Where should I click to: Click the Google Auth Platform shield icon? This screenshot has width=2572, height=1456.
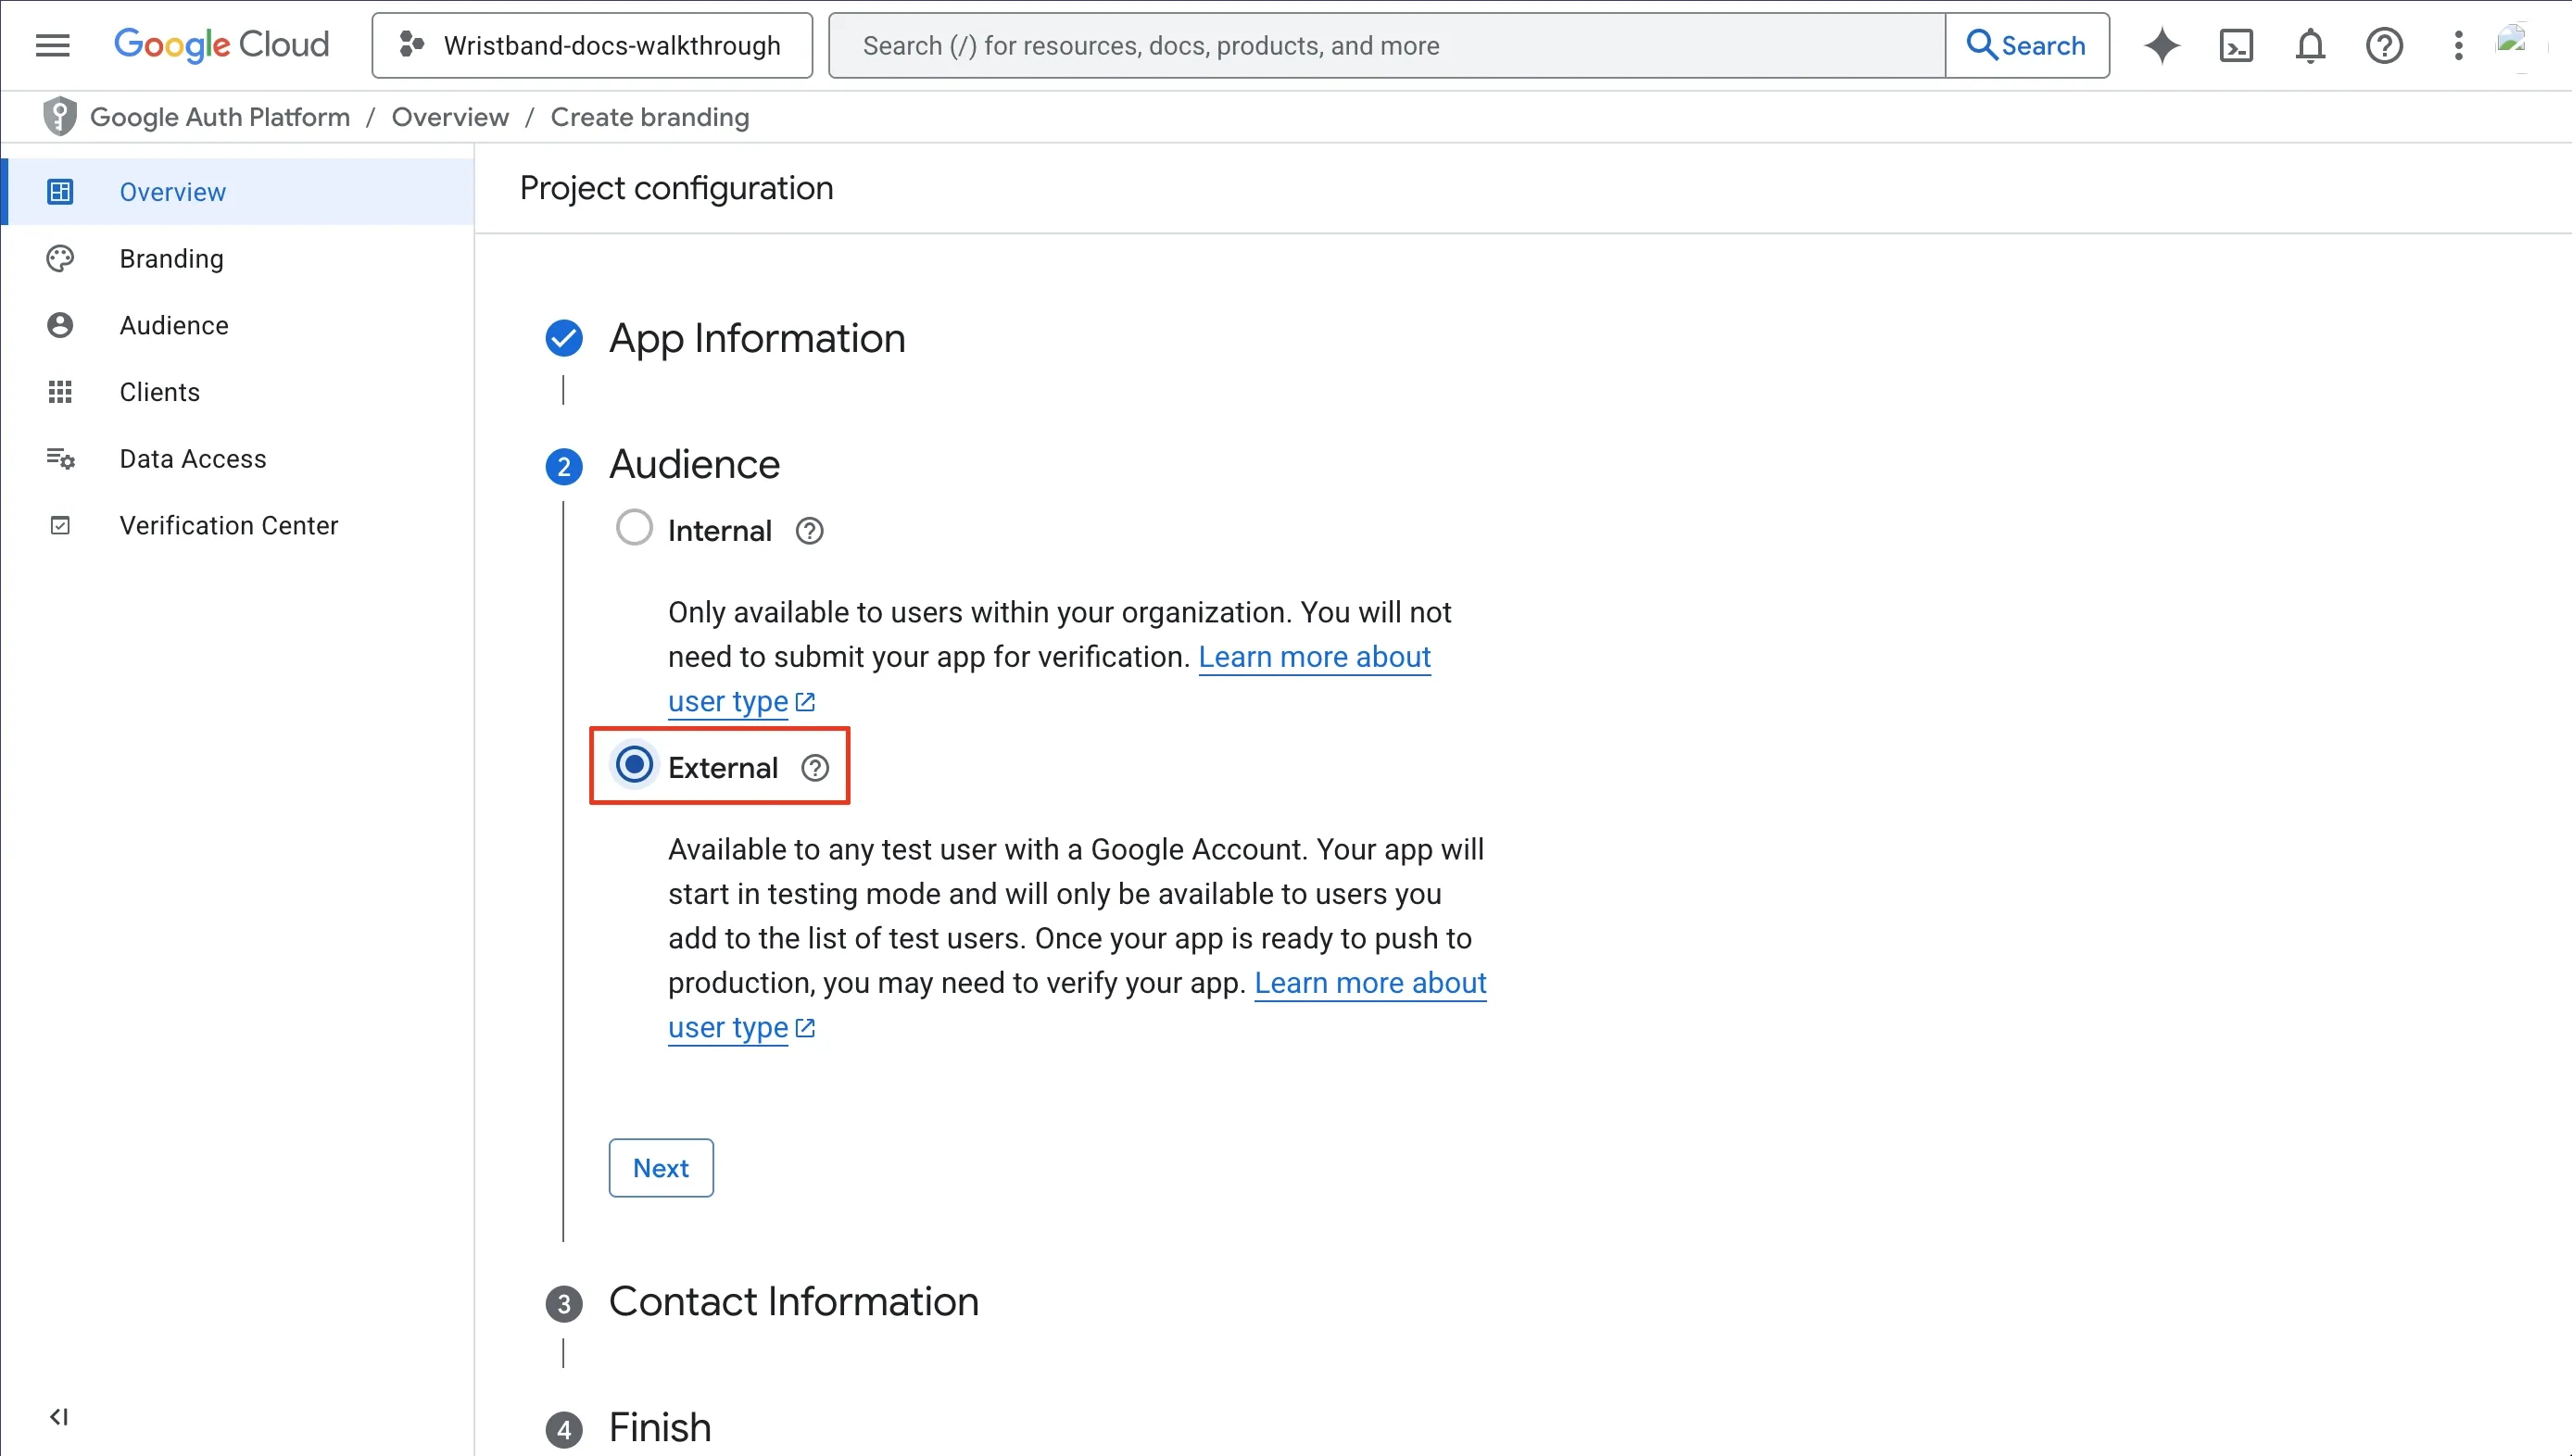pos(60,117)
